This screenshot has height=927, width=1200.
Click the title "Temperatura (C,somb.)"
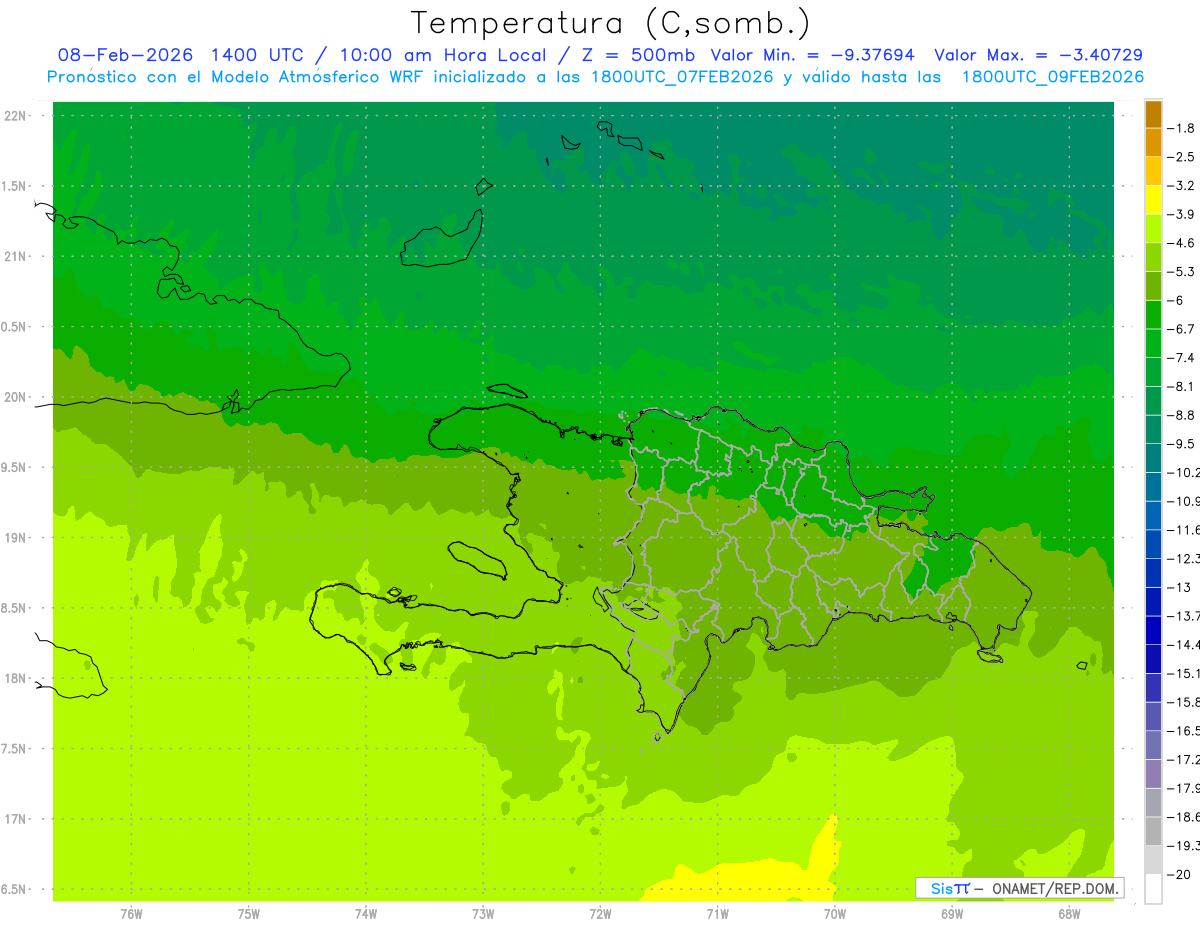[611, 23]
